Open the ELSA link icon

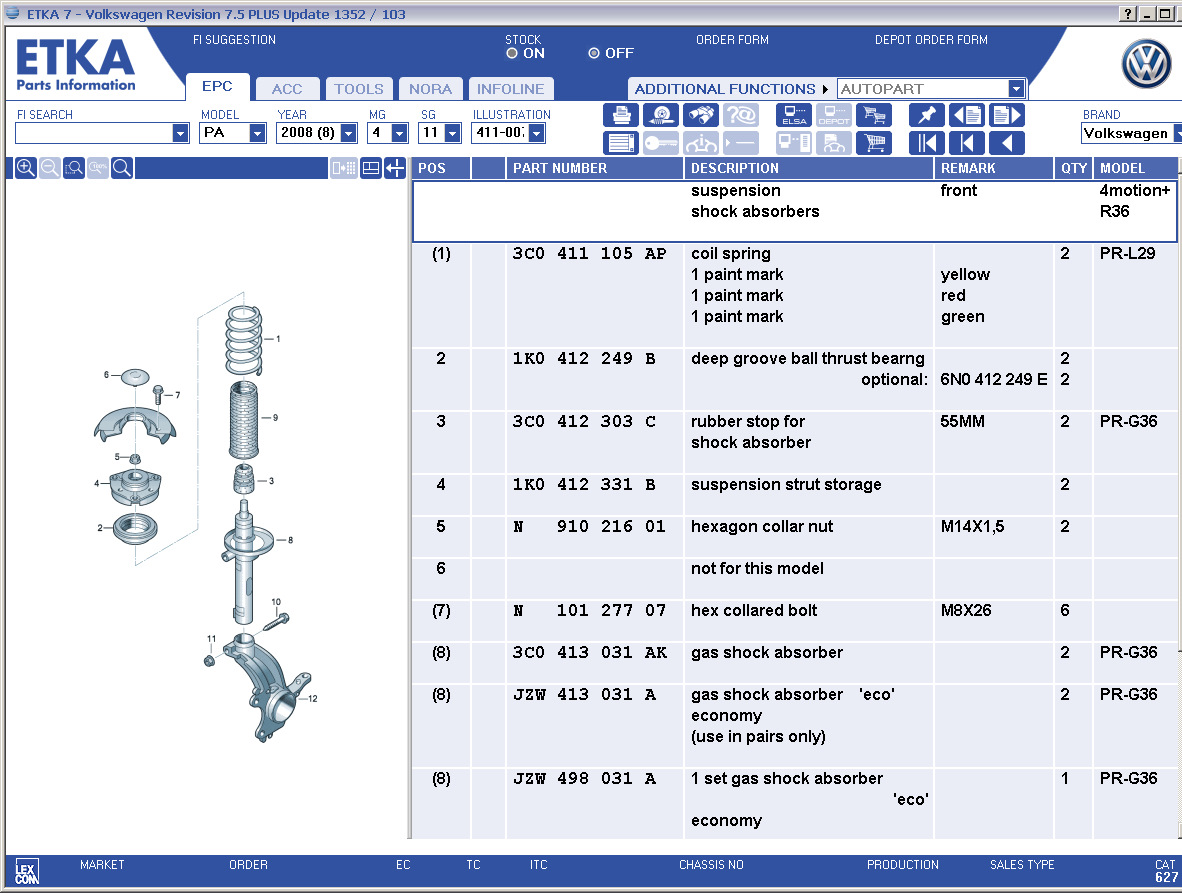(794, 115)
